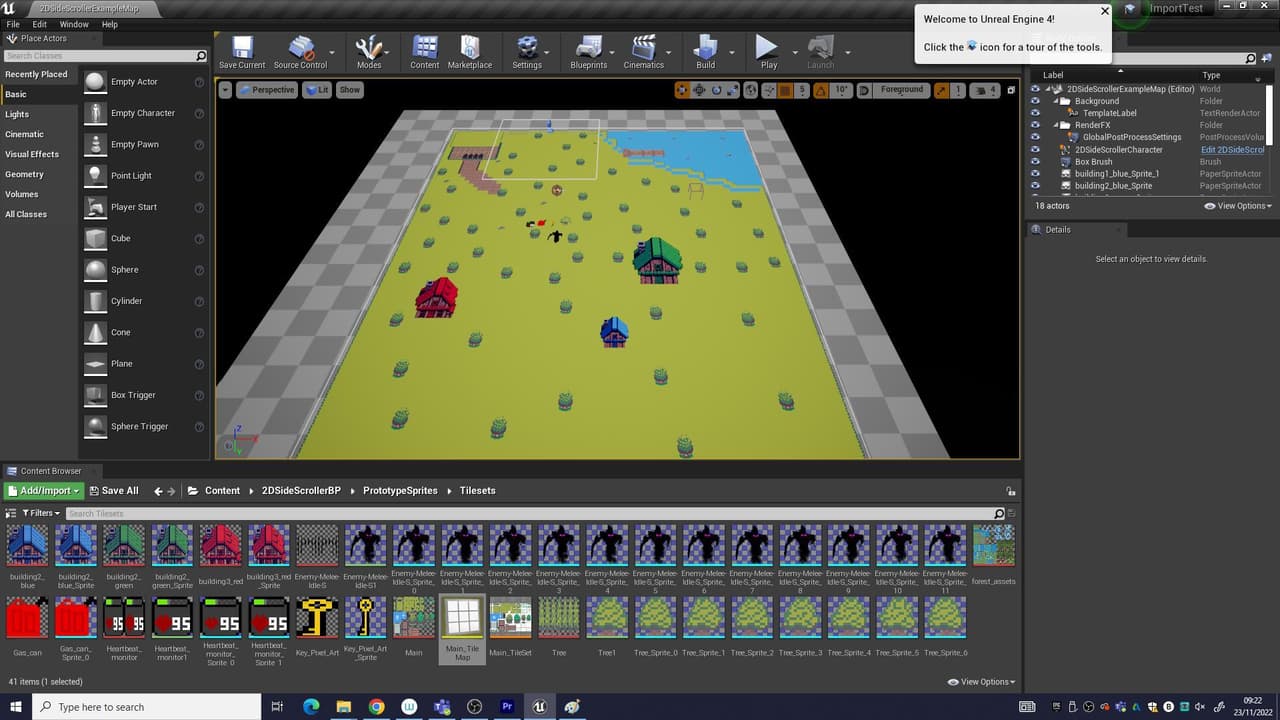Open the Perspective view mode dropdown

pos(266,90)
